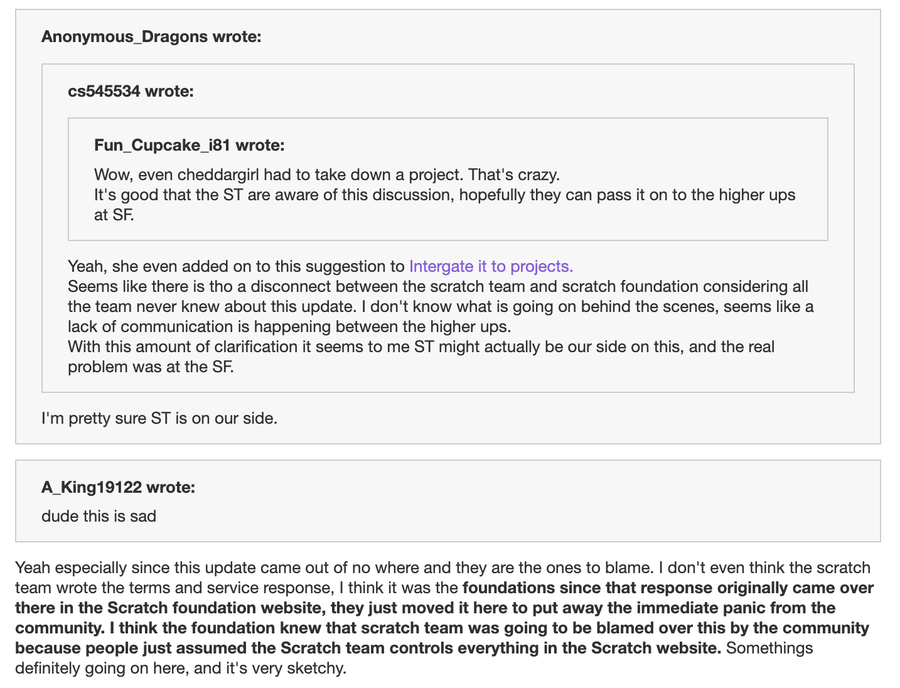900x688 pixels.
Task: Click the "A_King19122 wrote:" quote header
Action: pos(118,488)
